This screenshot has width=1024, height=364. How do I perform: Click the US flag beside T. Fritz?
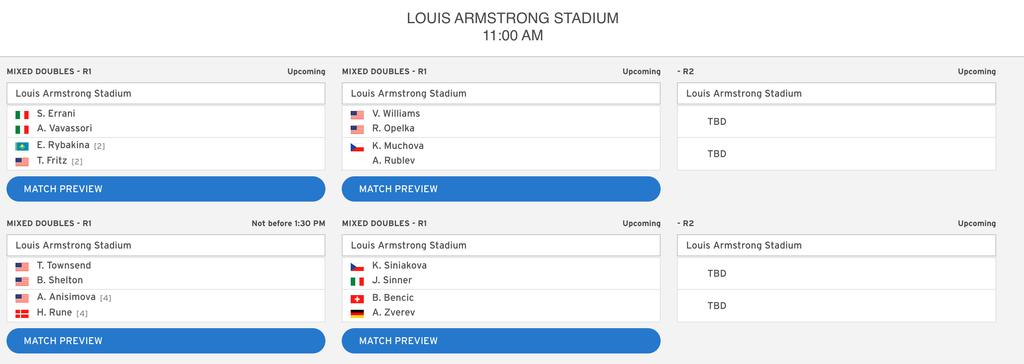point(22,161)
